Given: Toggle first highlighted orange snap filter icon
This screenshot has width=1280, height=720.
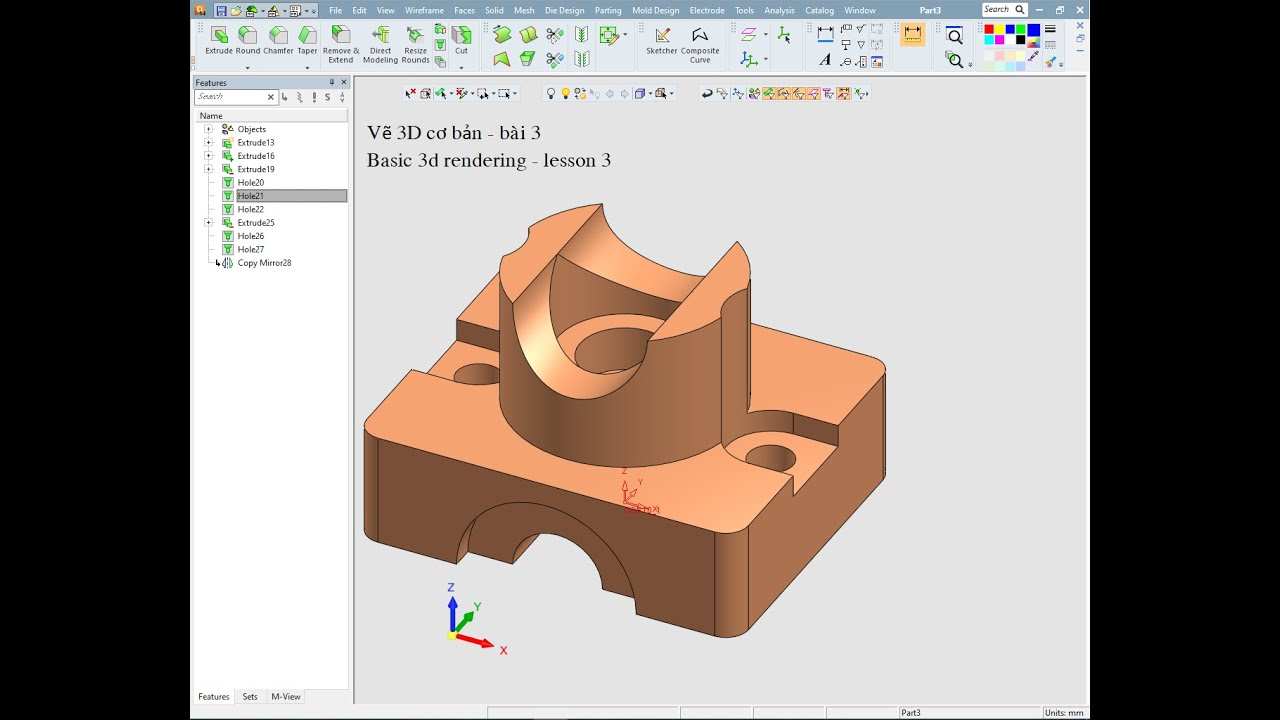Looking at the screenshot, I should tap(768, 94).
